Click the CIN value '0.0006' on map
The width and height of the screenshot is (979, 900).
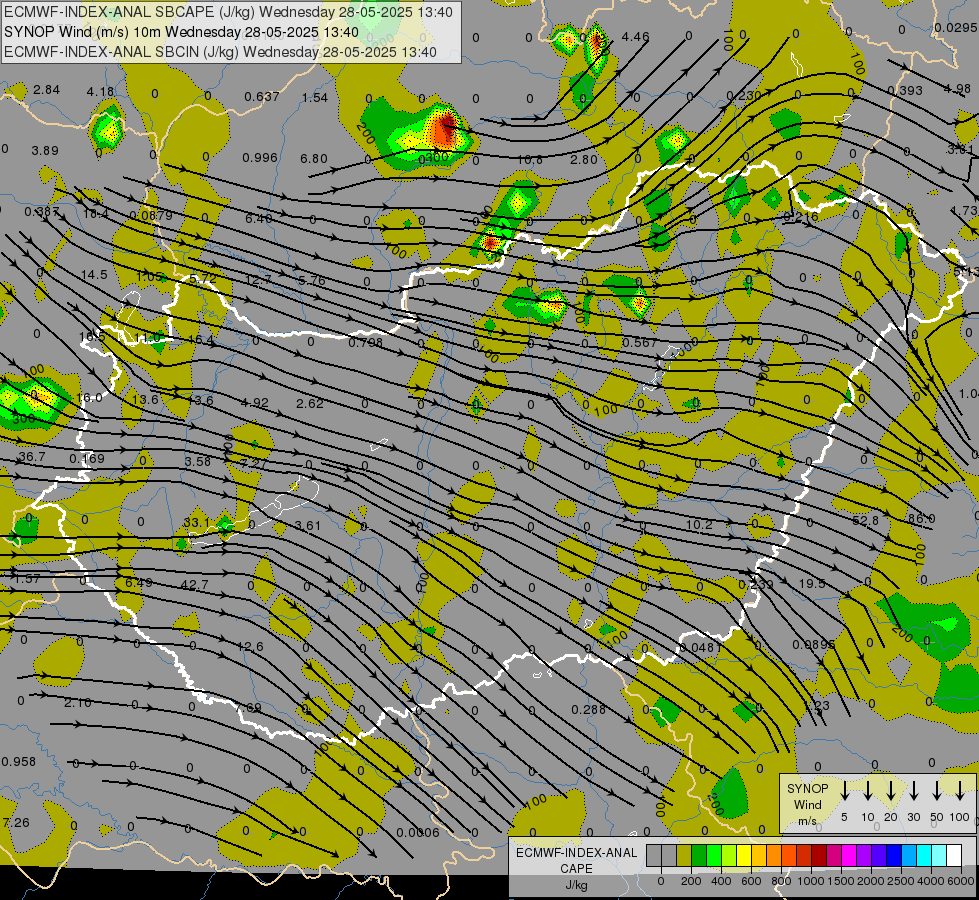pos(418,832)
